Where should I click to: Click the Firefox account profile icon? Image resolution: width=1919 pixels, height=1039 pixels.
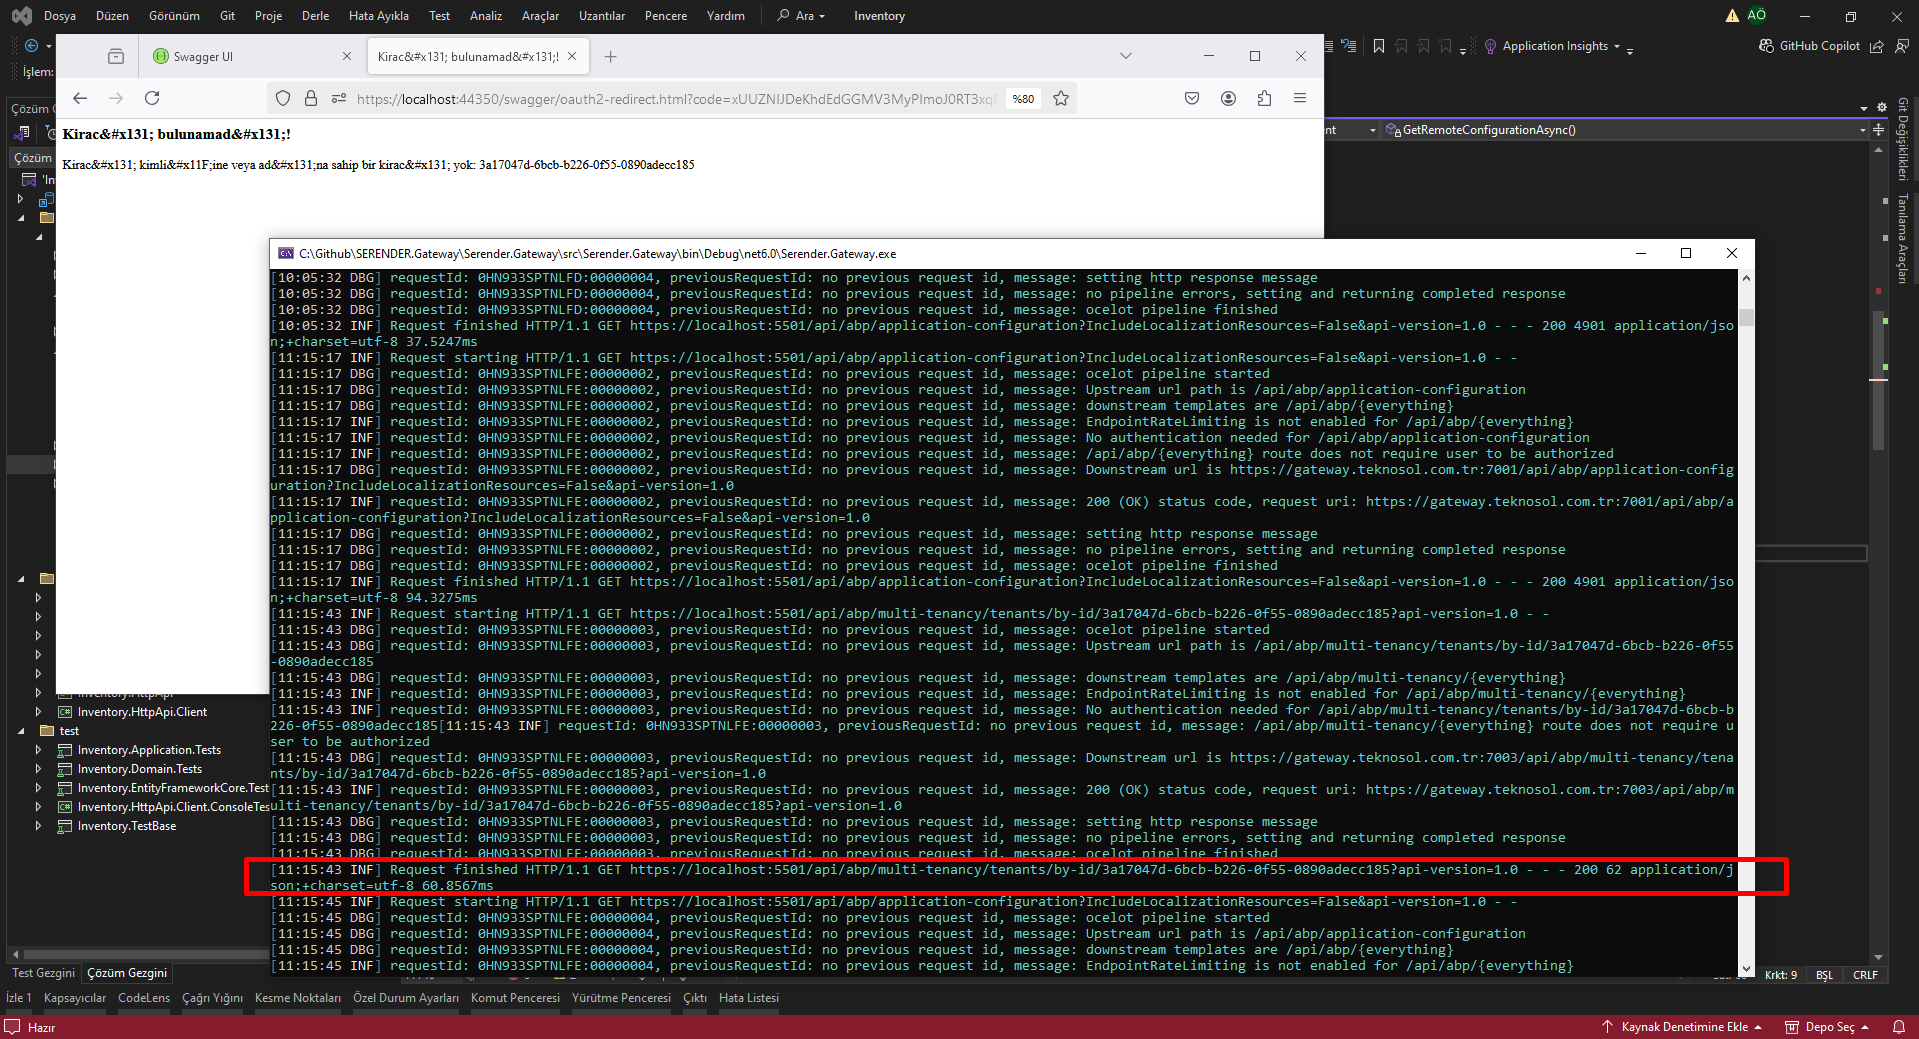1228,98
